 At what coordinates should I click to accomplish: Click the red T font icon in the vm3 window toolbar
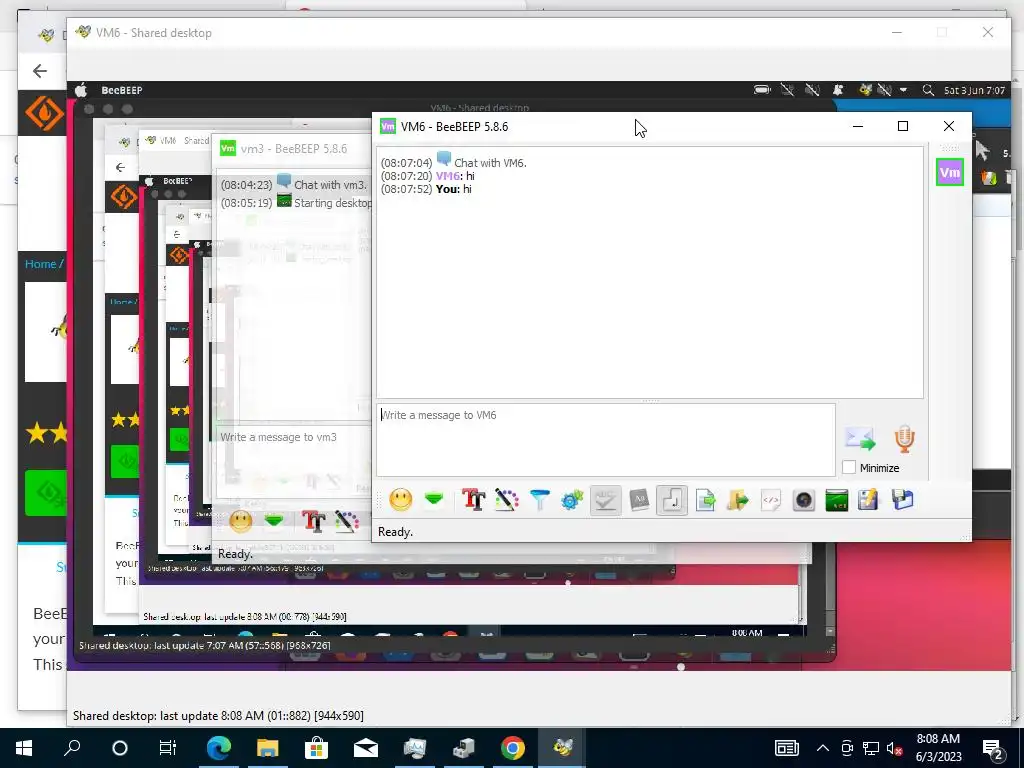pos(313,520)
